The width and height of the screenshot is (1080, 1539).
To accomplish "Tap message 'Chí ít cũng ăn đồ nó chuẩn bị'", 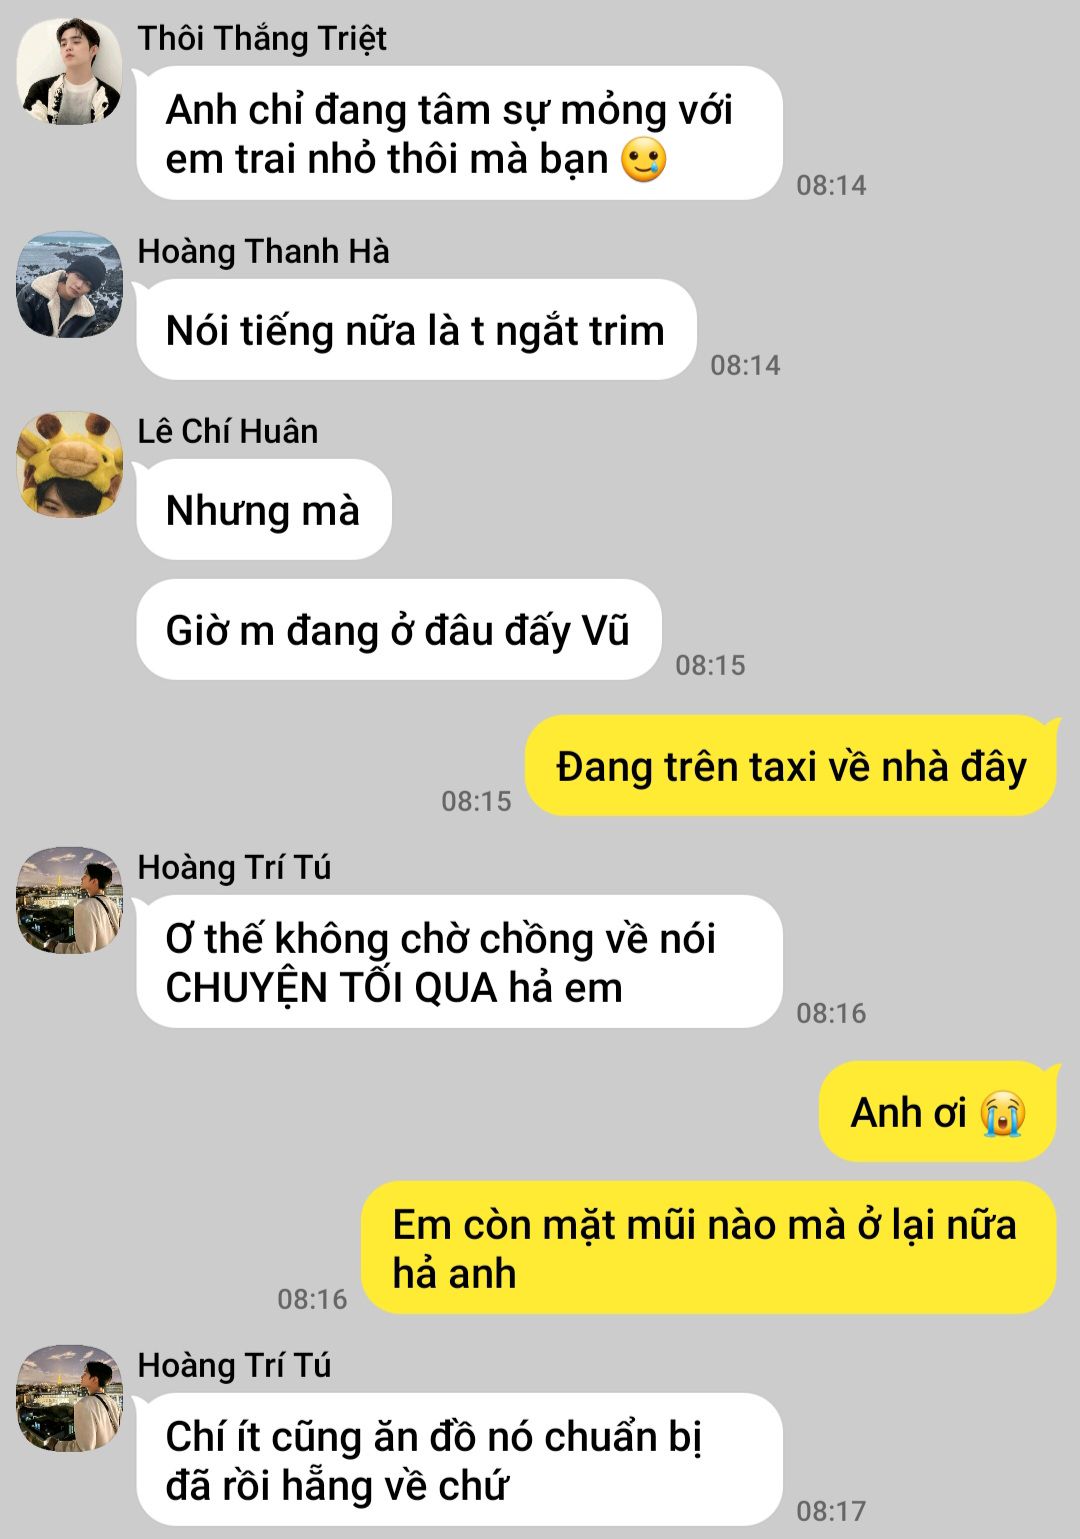I will pos(459,1460).
